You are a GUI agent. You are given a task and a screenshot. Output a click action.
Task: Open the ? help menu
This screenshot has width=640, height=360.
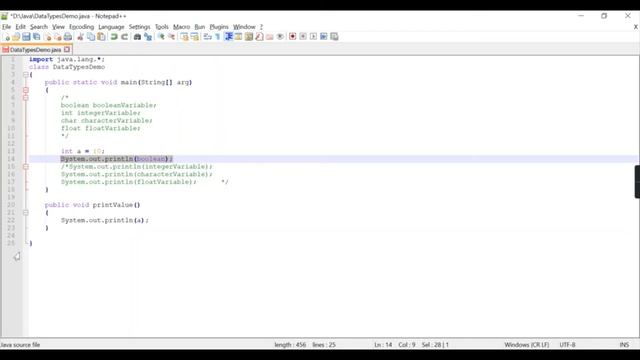coord(261,27)
